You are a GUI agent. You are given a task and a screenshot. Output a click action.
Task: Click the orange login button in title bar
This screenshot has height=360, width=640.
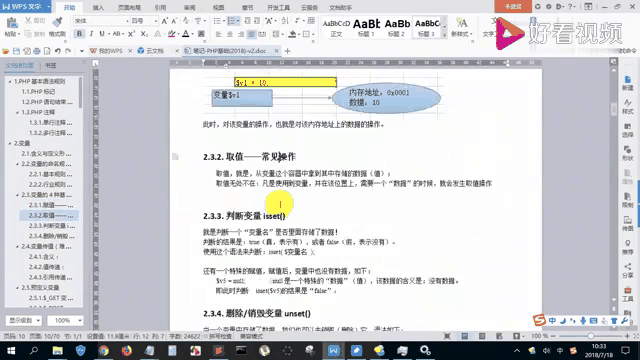[513, 7]
